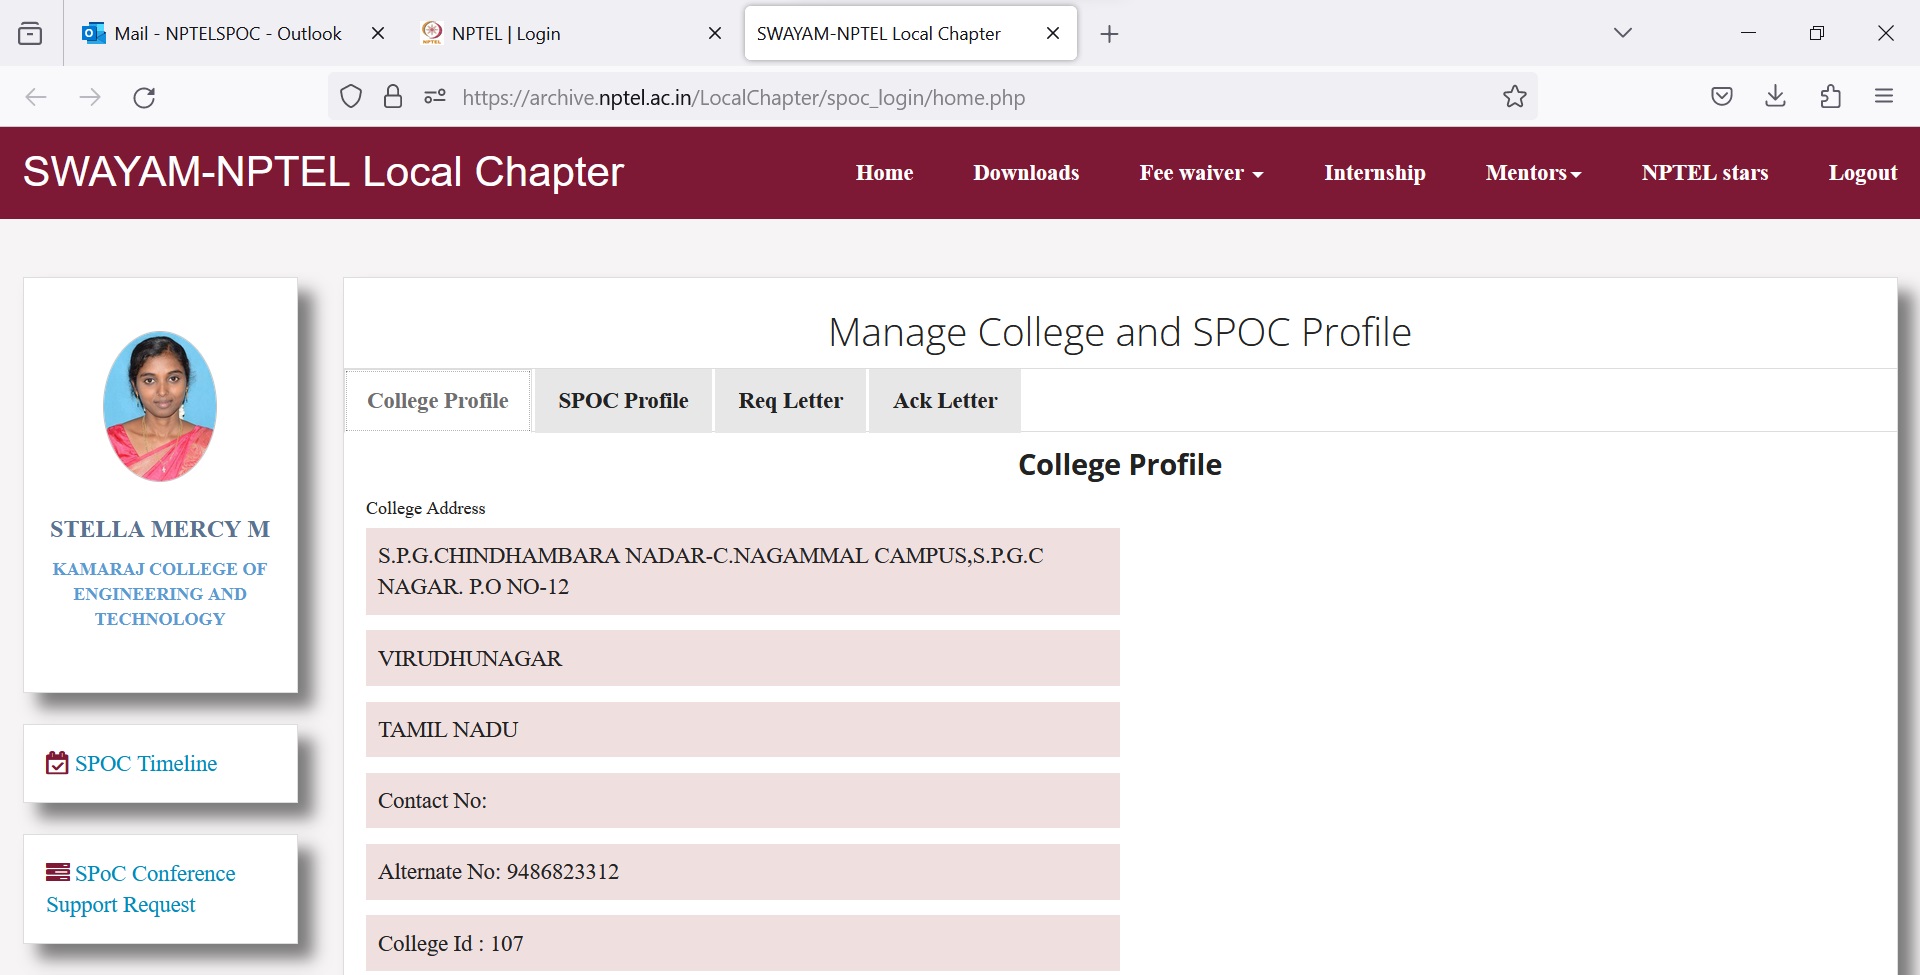Expand the Fee waiver dropdown menu

(x=1201, y=173)
